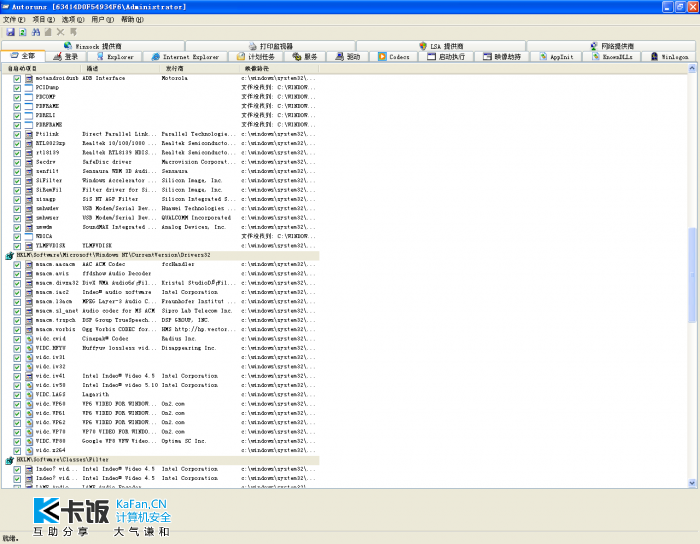
Task: Switch to the Explorer tab
Action: (x=115, y=57)
